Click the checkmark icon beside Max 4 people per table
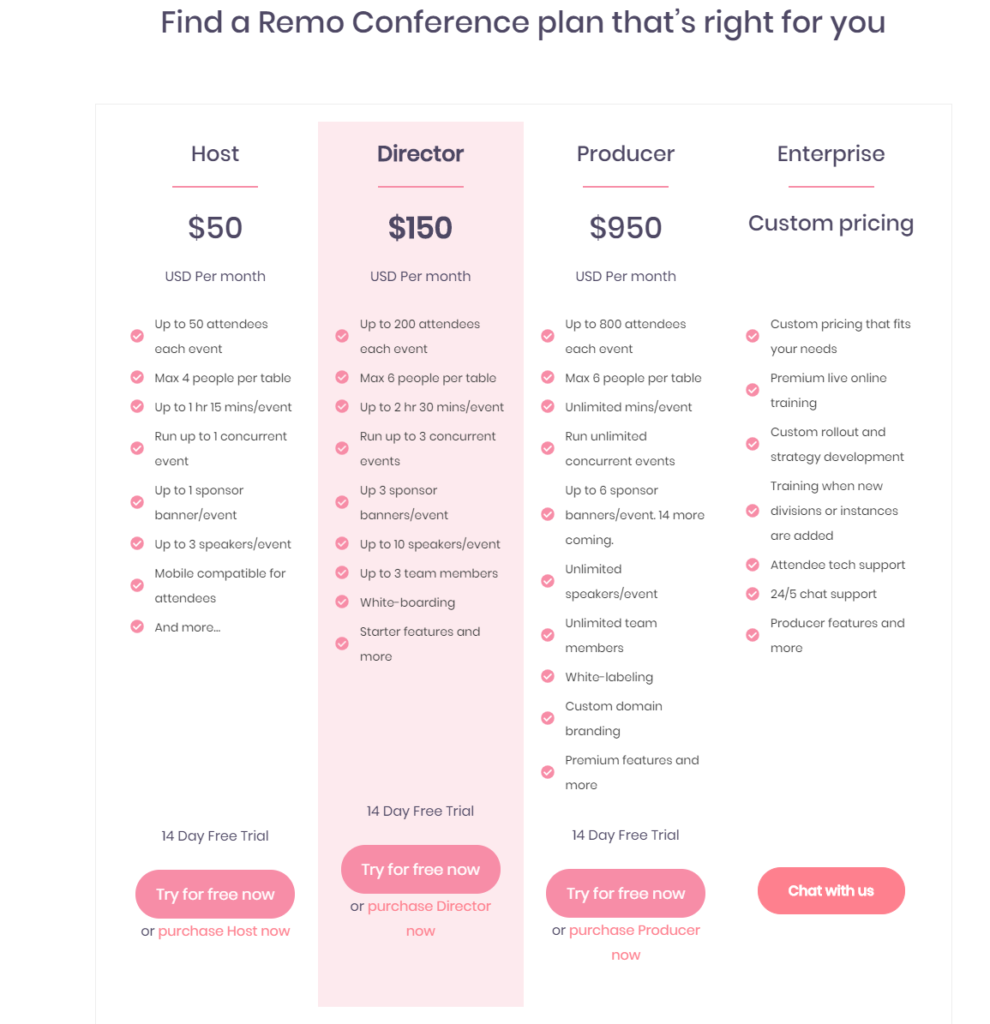The height and width of the screenshot is (1024, 990). (137, 377)
